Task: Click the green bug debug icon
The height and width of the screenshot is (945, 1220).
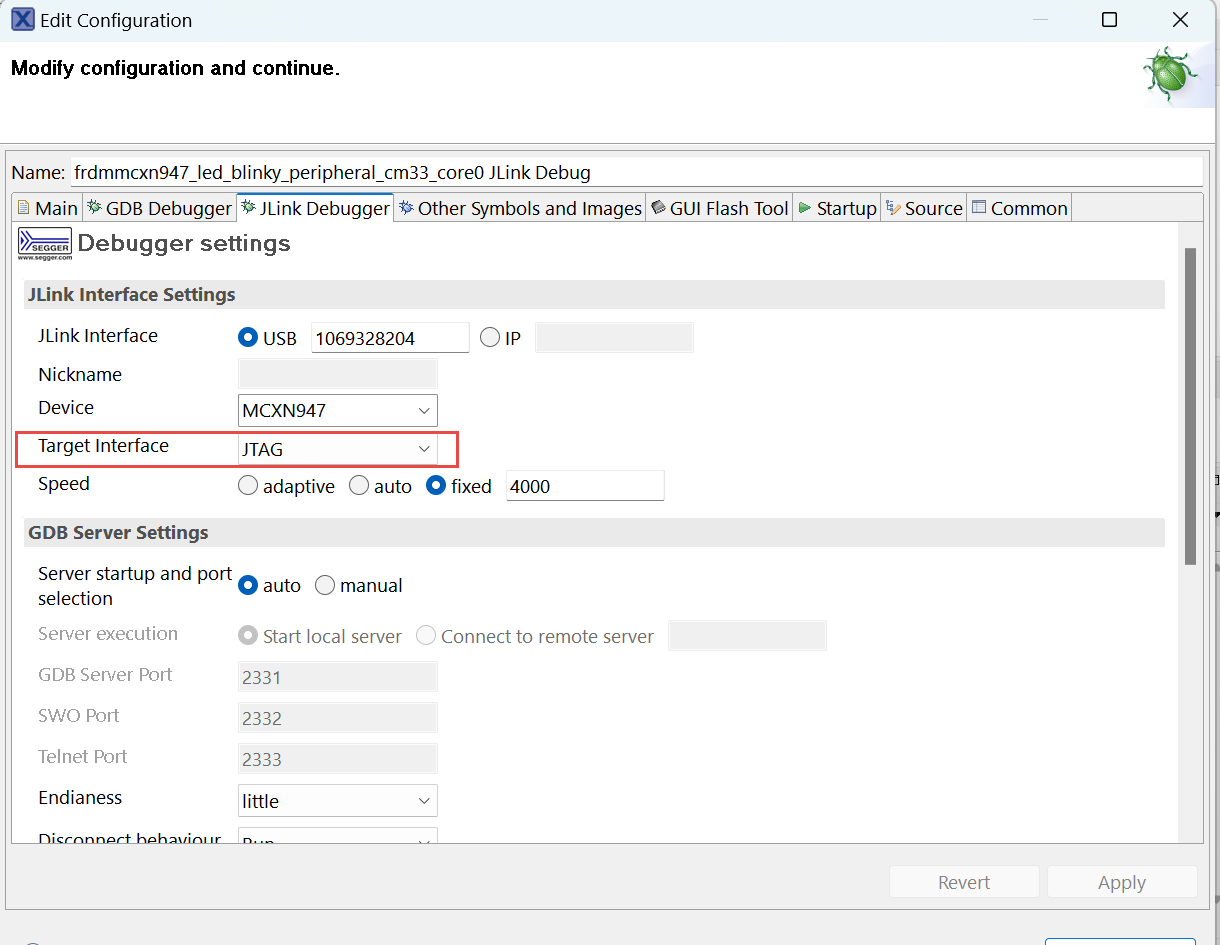Action: [1169, 76]
